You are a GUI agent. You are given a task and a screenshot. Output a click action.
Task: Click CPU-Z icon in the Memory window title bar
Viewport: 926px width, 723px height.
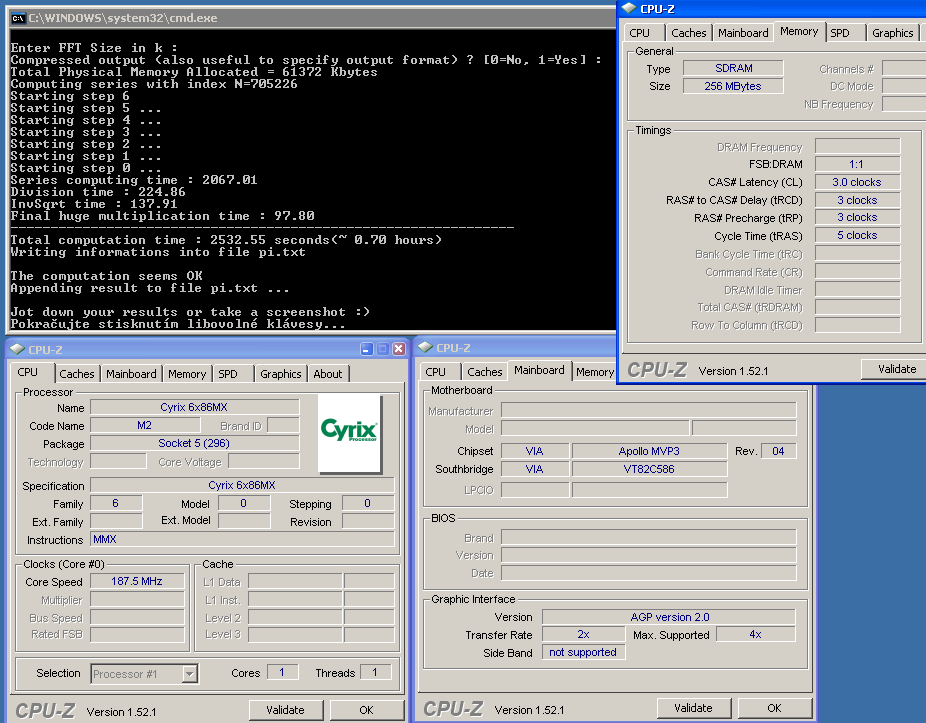[629, 9]
